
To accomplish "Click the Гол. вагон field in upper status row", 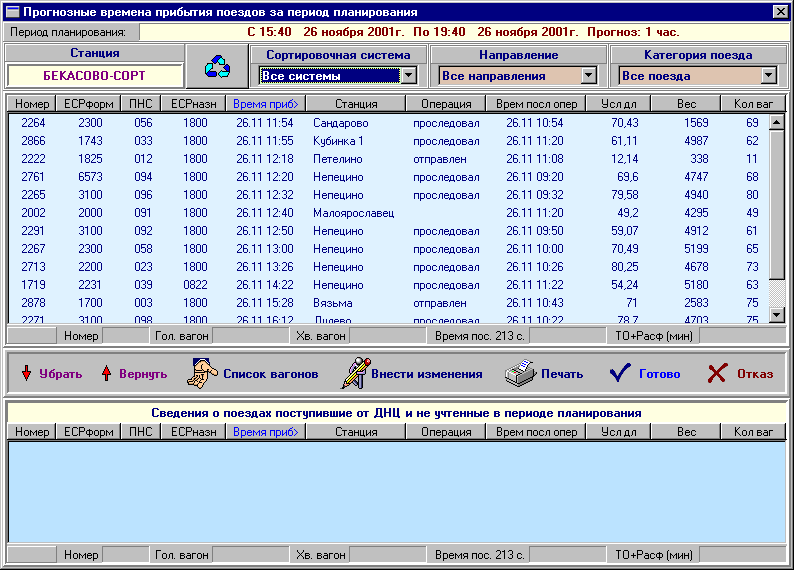I will [251, 336].
